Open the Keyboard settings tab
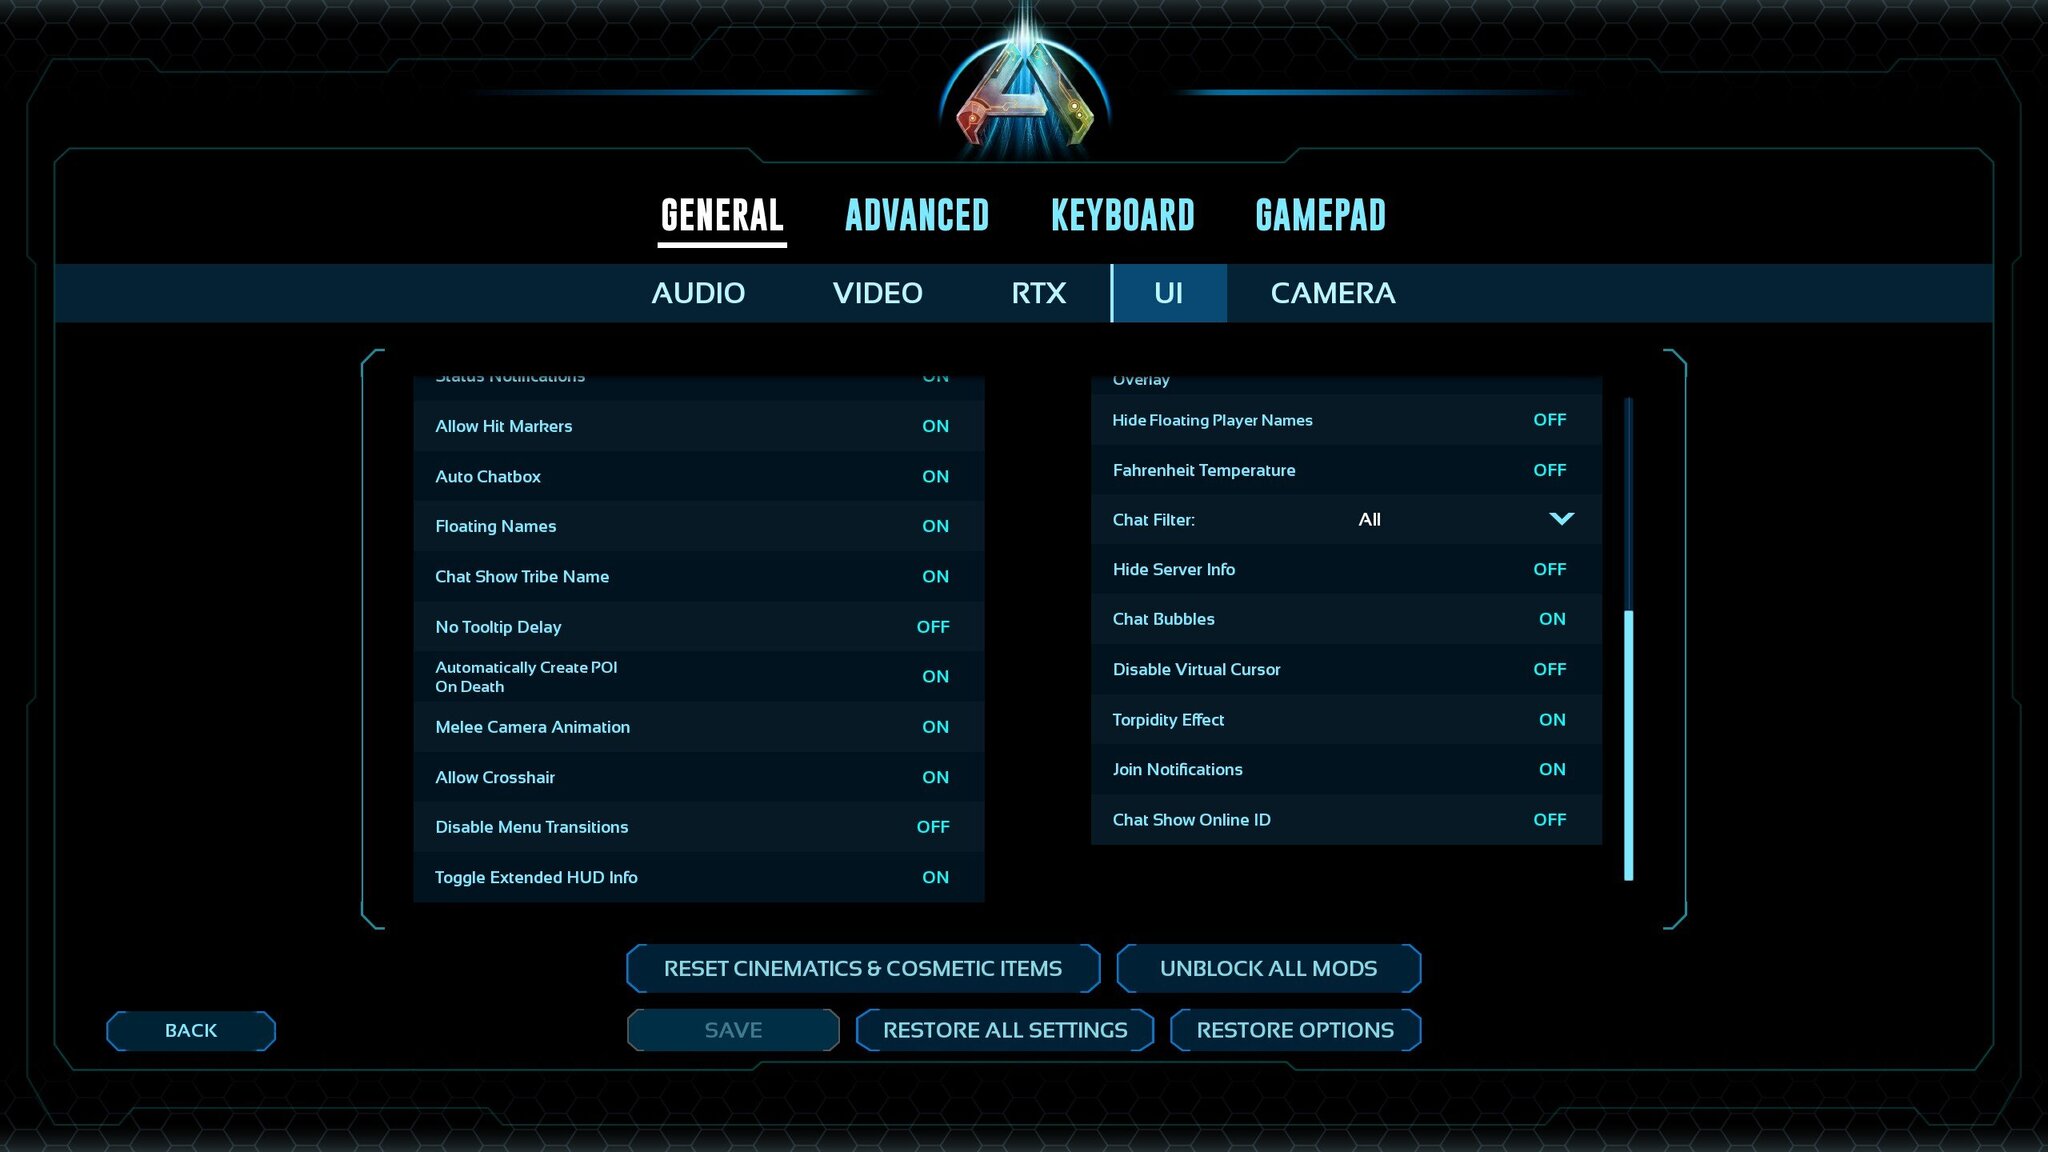The image size is (2048, 1152). click(x=1122, y=216)
